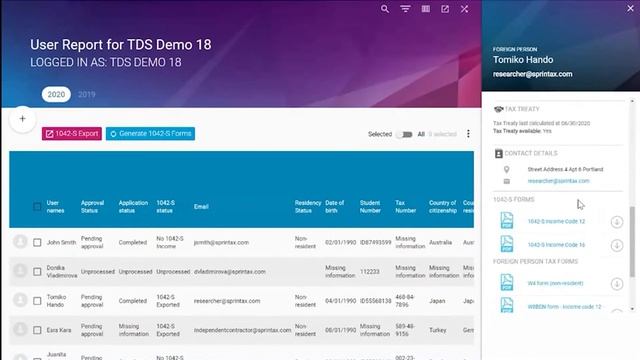640x360 pixels.
Task: Download 1042-S Income Code 16 form
Action: coord(617,245)
